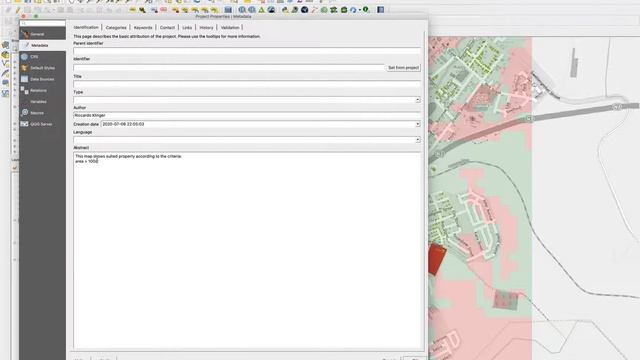Image resolution: width=640 pixels, height=360 pixels.
Task: Open the Default Styles section
Action: click(42, 68)
